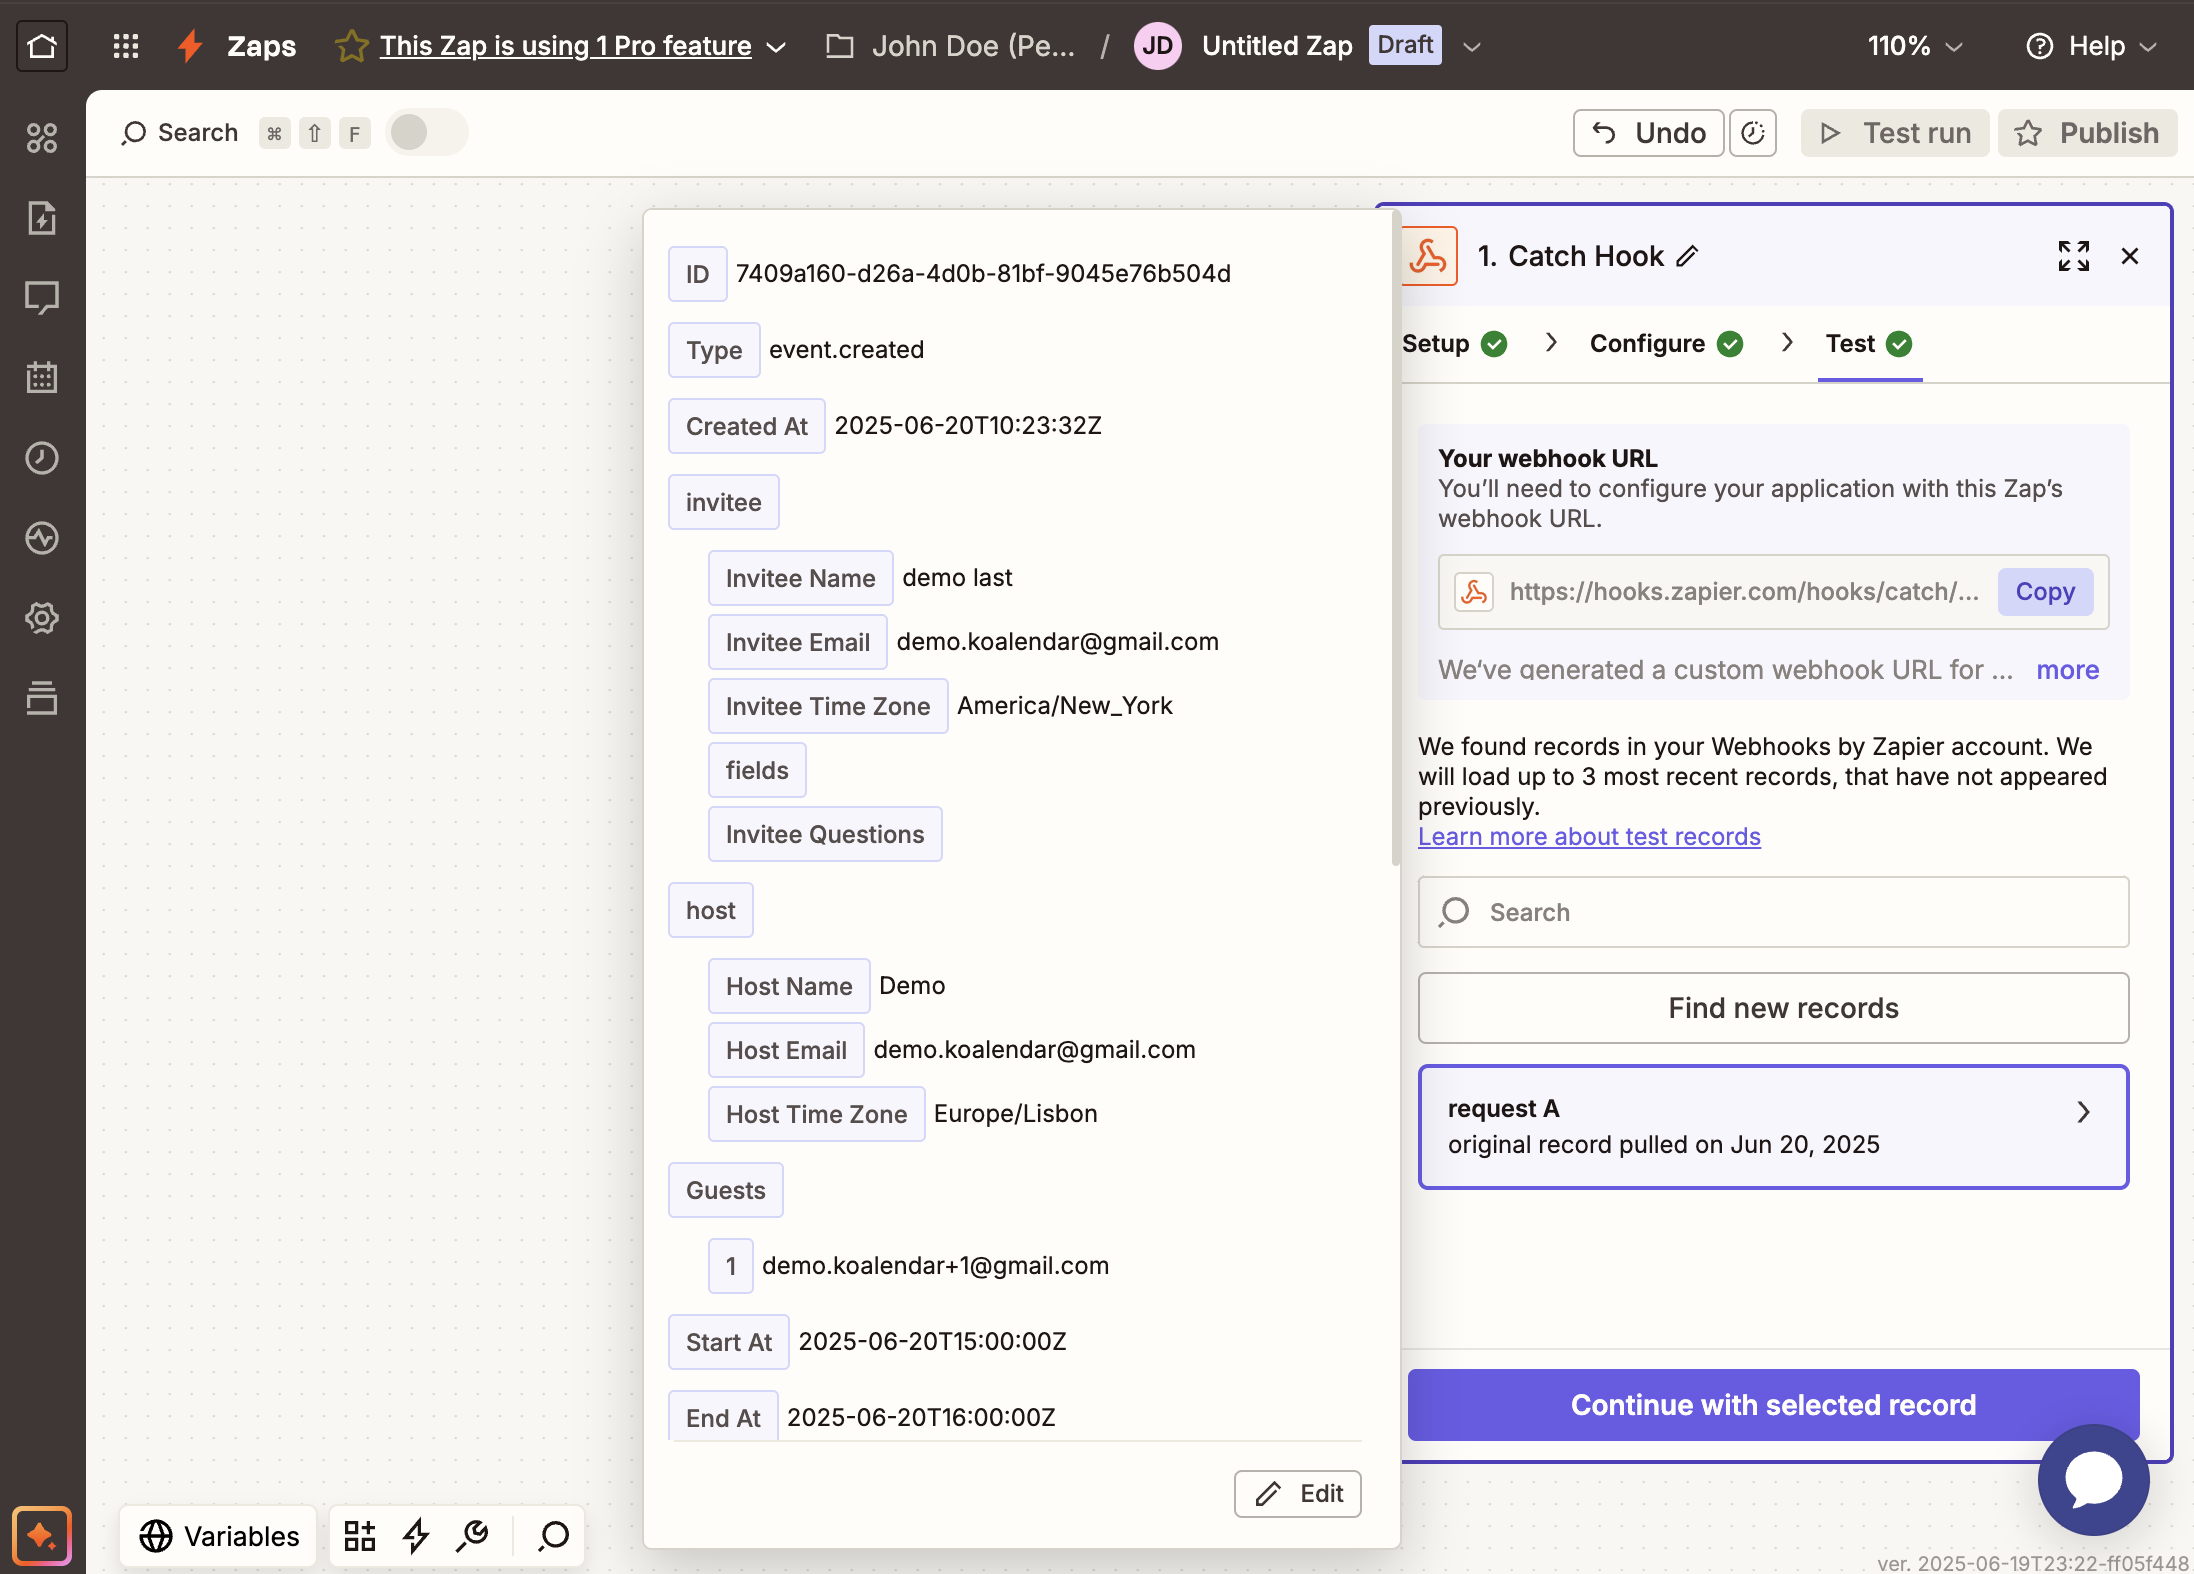Image resolution: width=2194 pixels, height=1574 pixels.
Task: Click the canvas Search in the top toolbar
Action: pos(180,133)
